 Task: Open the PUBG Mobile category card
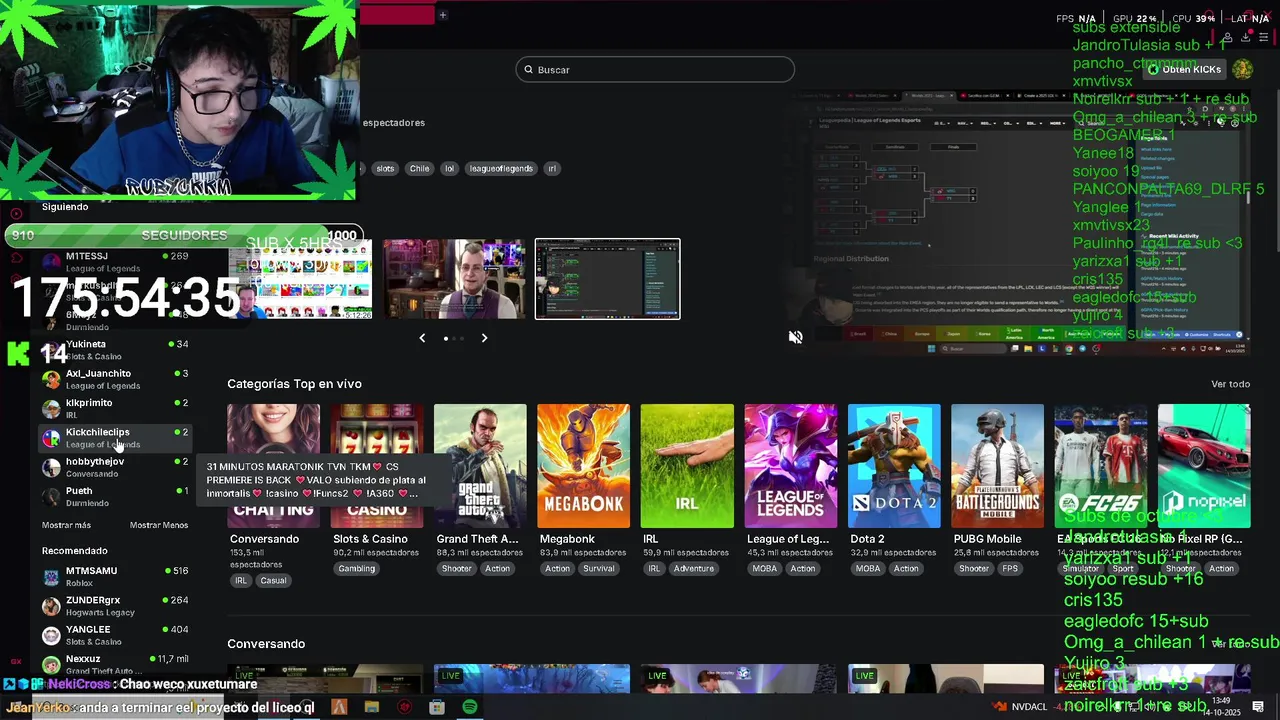[x=997, y=466]
